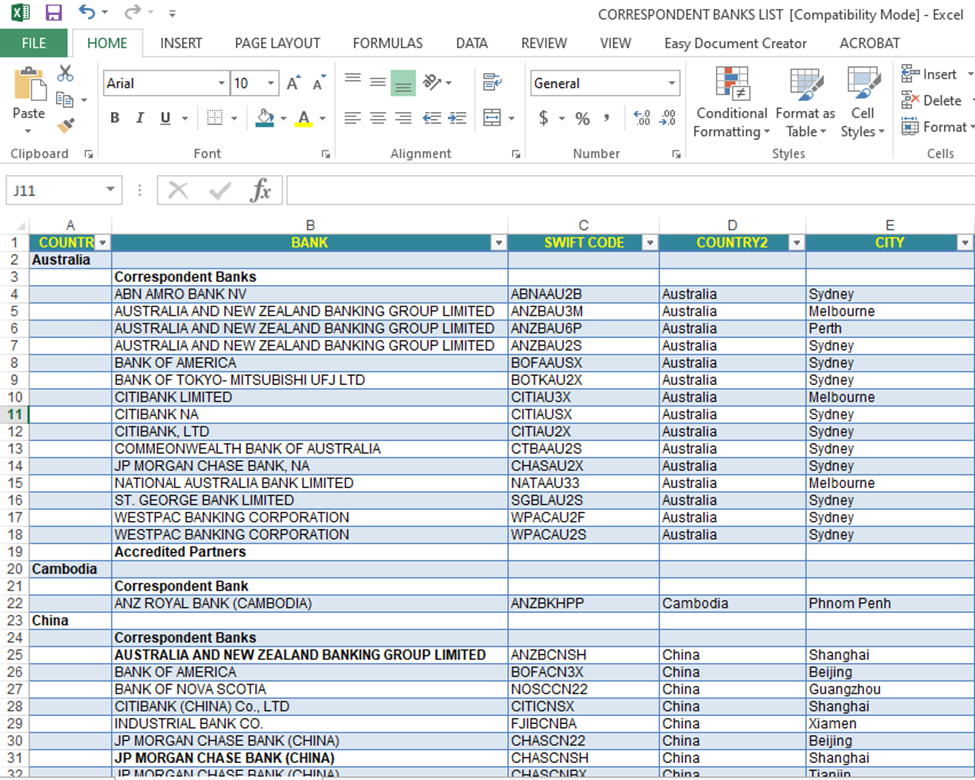Switch to the PAGE LAYOUT tab
Screen dimensions: 975x780
click(277, 43)
